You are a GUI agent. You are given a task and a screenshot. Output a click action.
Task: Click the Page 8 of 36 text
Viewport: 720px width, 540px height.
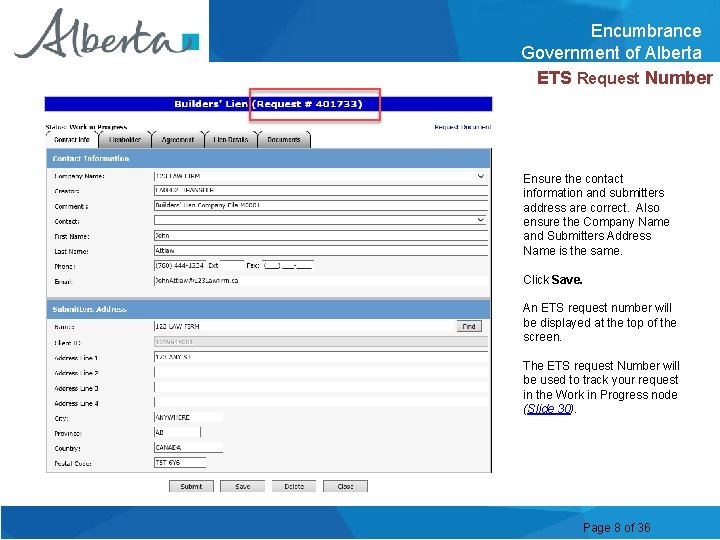[x=617, y=528]
